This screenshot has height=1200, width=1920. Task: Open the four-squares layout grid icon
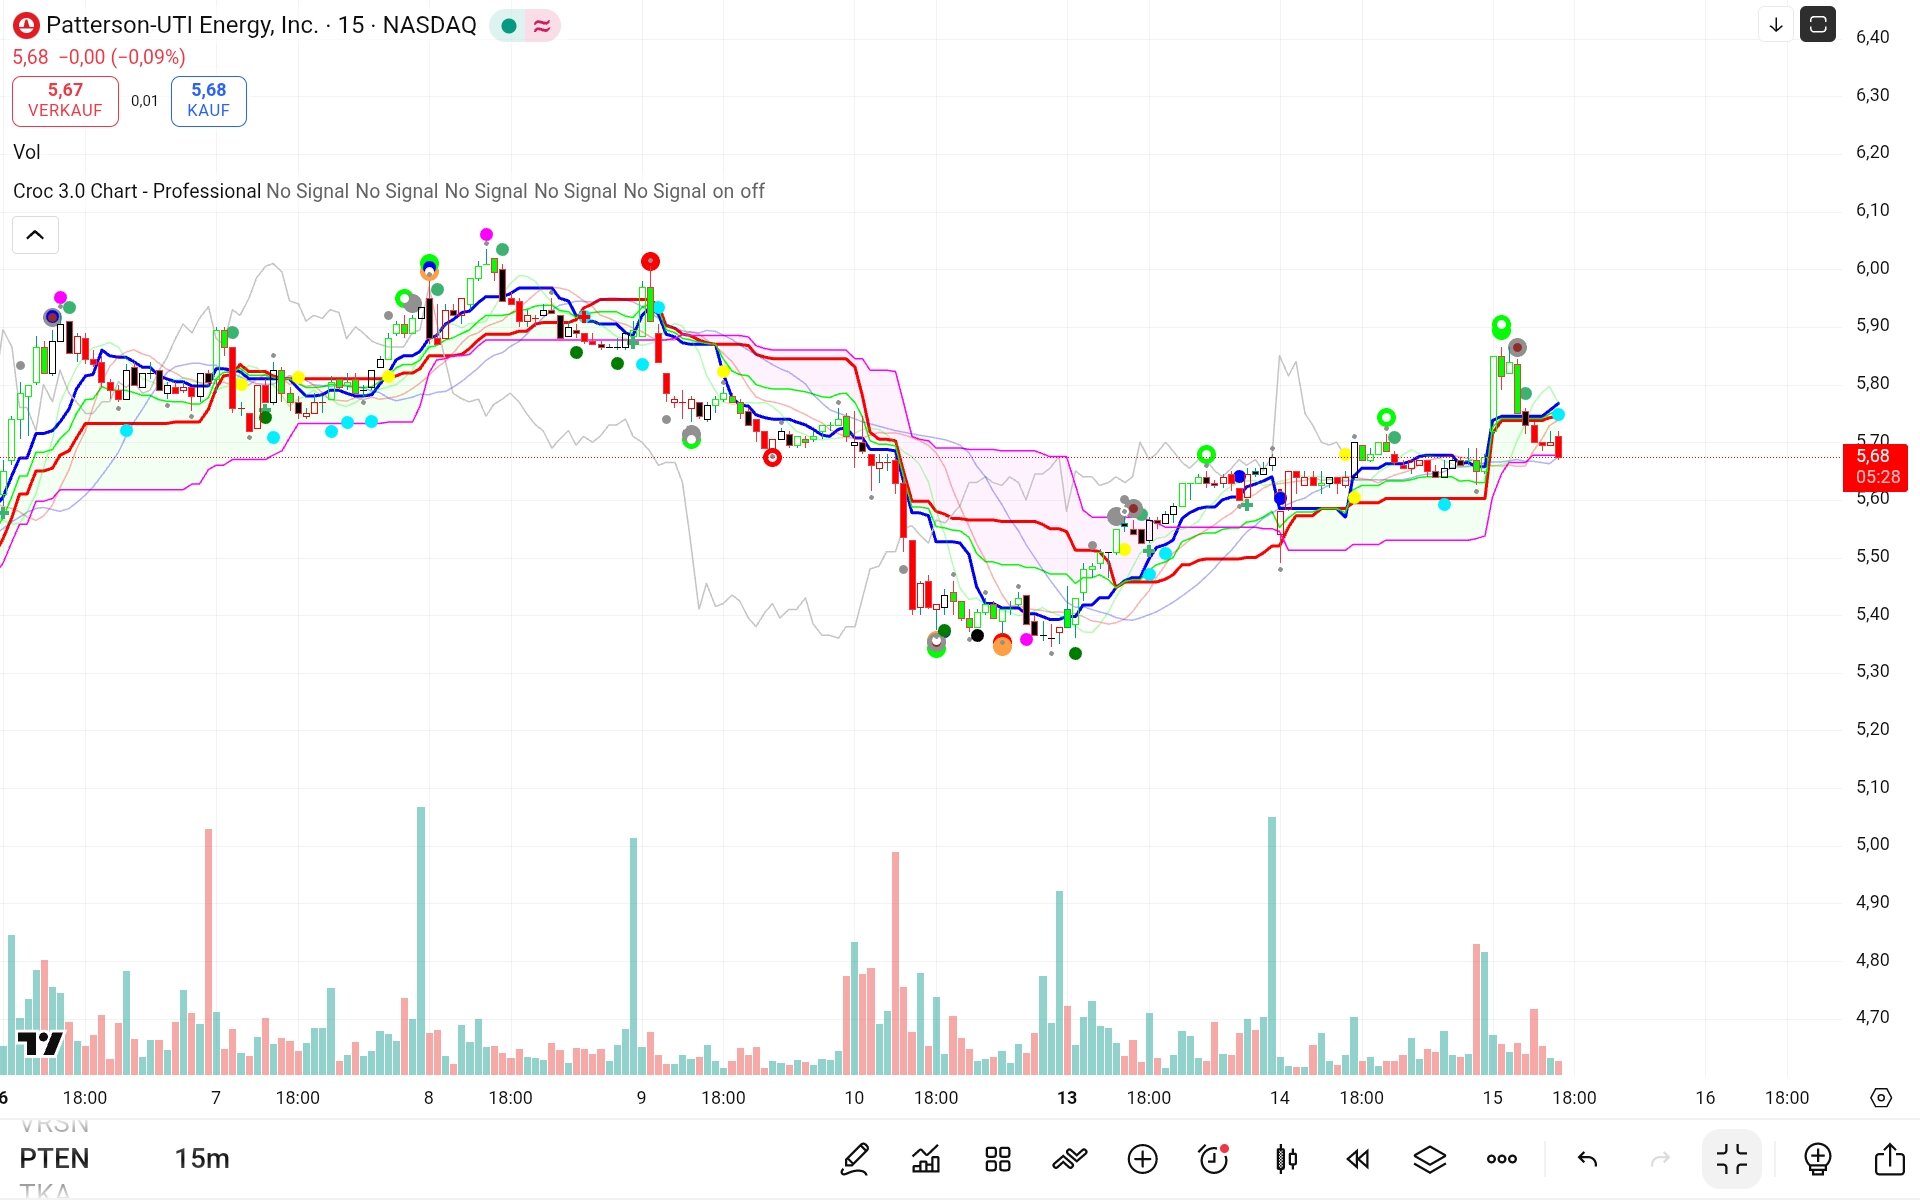[x=997, y=1159]
